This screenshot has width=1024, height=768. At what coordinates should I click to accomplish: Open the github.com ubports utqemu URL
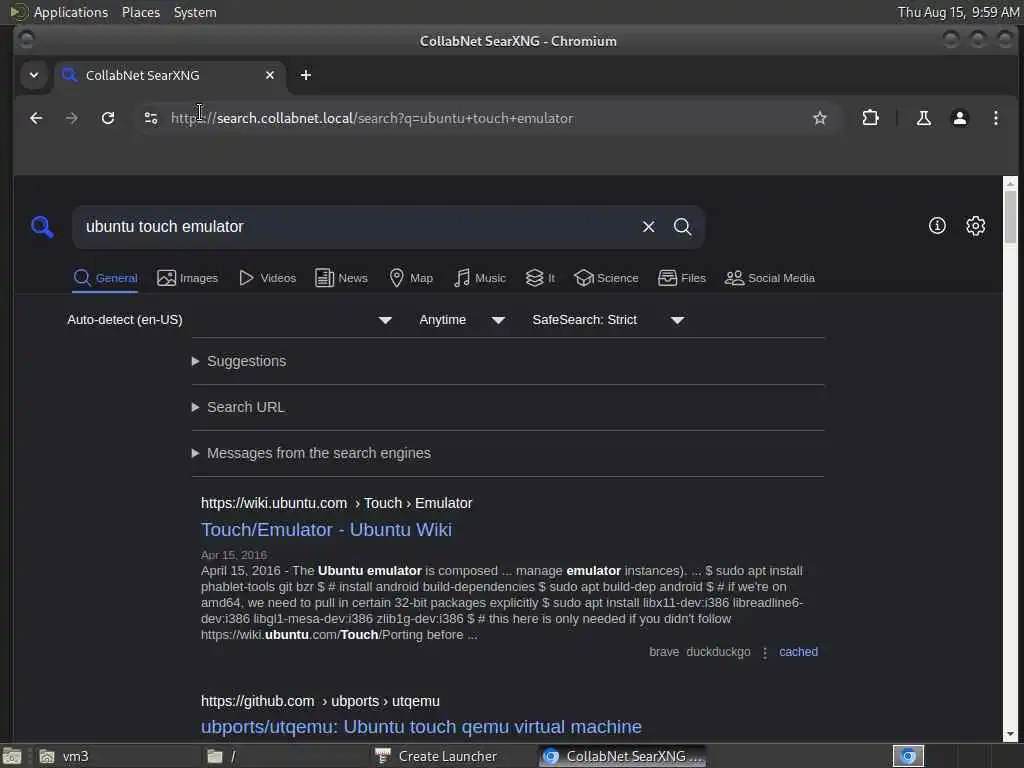320,701
